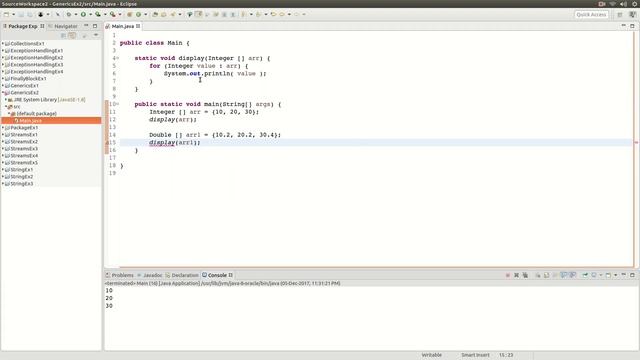Click the Back navigation arrow in toolbar
The width and height of the screenshot is (640, 360).
pyautogui.click(x=282, y=14)
